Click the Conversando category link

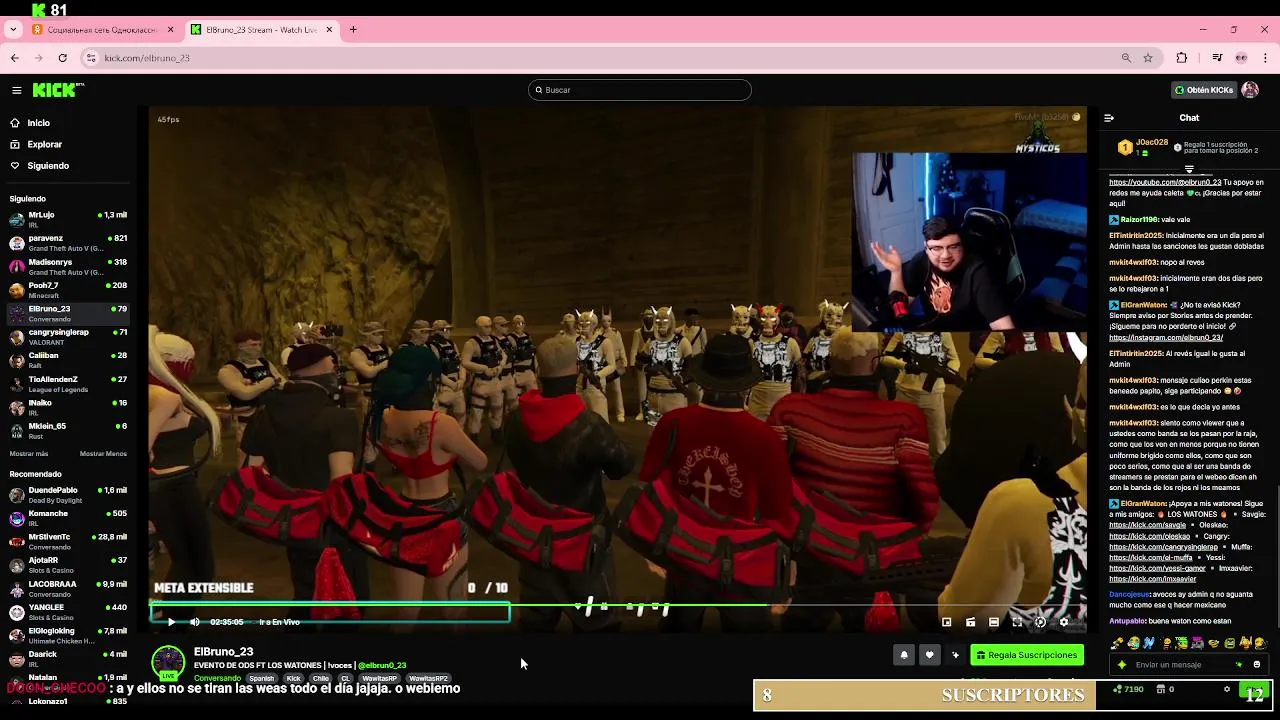(217, 679)
